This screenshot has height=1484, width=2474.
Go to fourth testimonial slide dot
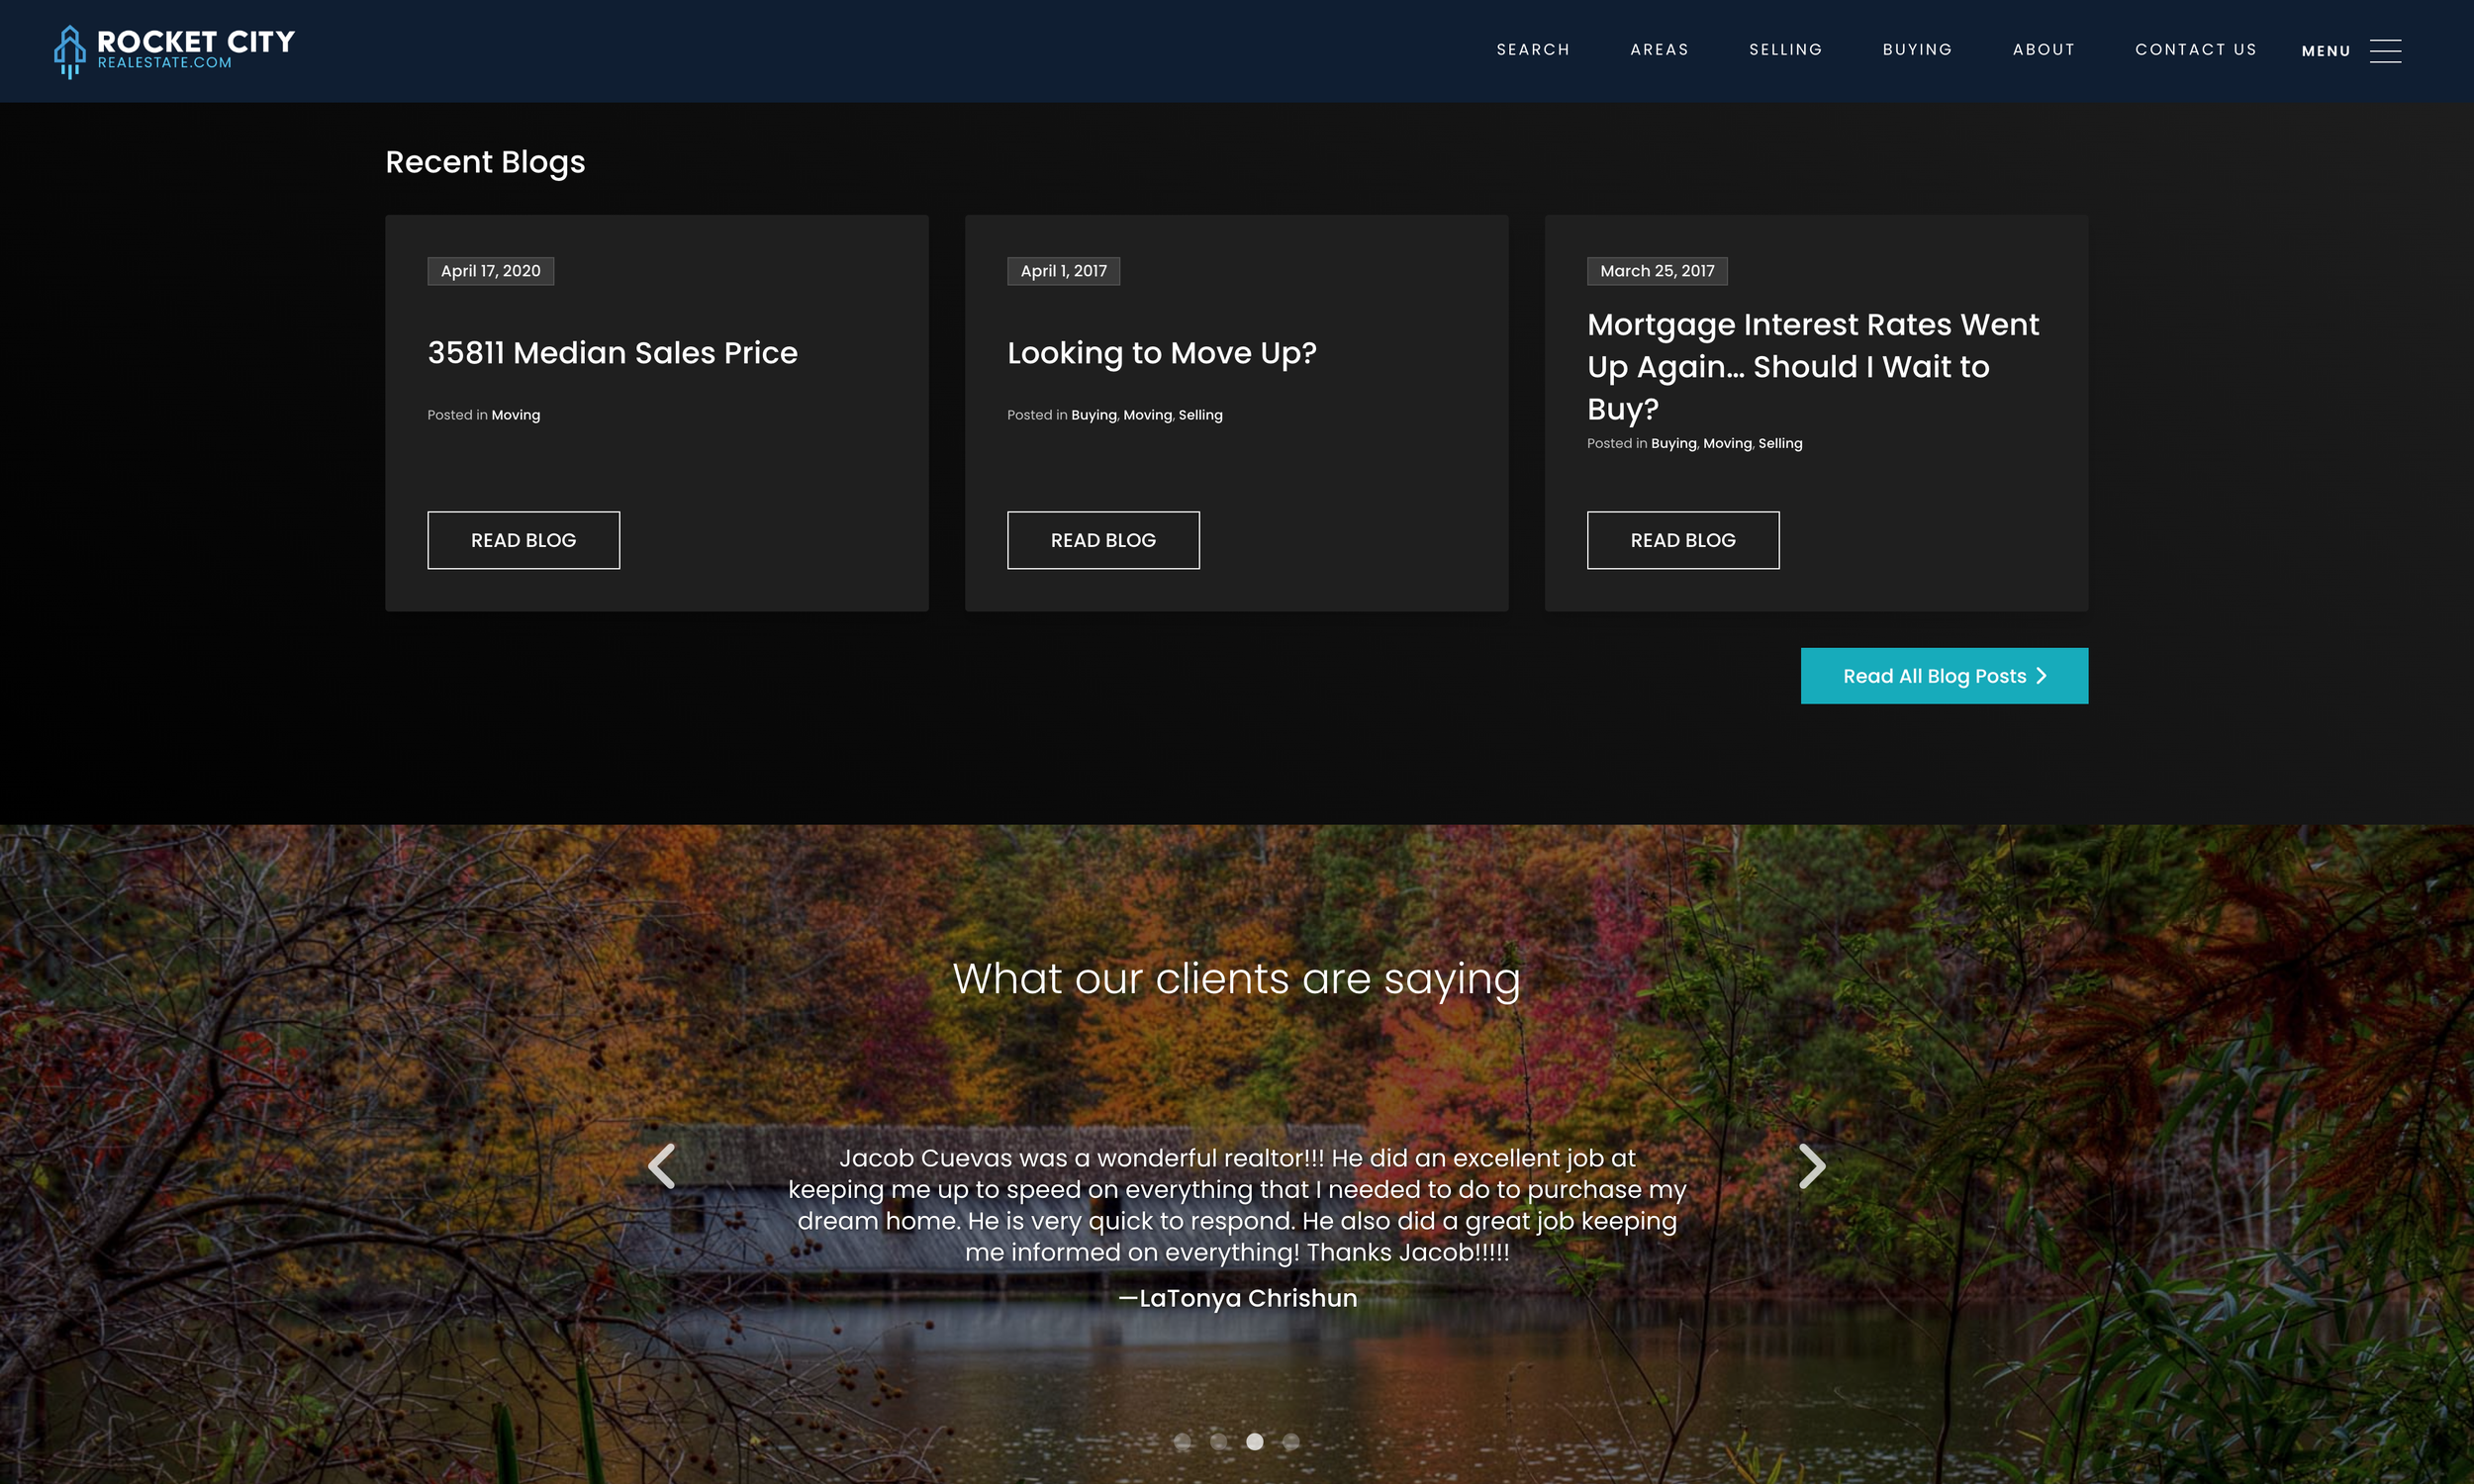[x=1291, y=1441]
